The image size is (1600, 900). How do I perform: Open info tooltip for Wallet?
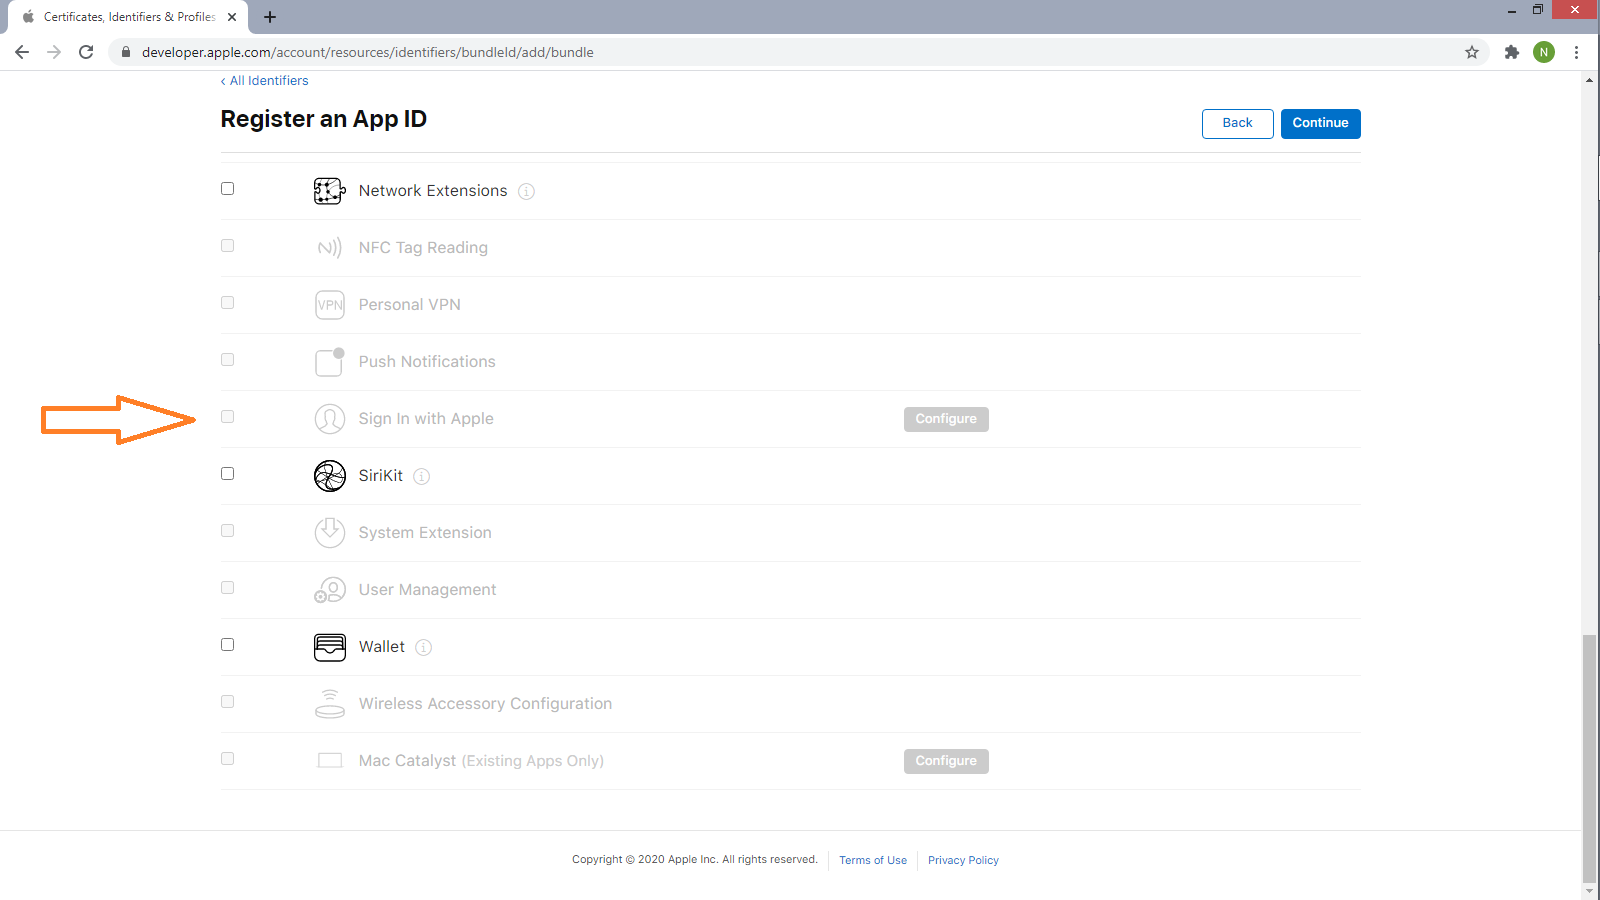coord(424,647)
